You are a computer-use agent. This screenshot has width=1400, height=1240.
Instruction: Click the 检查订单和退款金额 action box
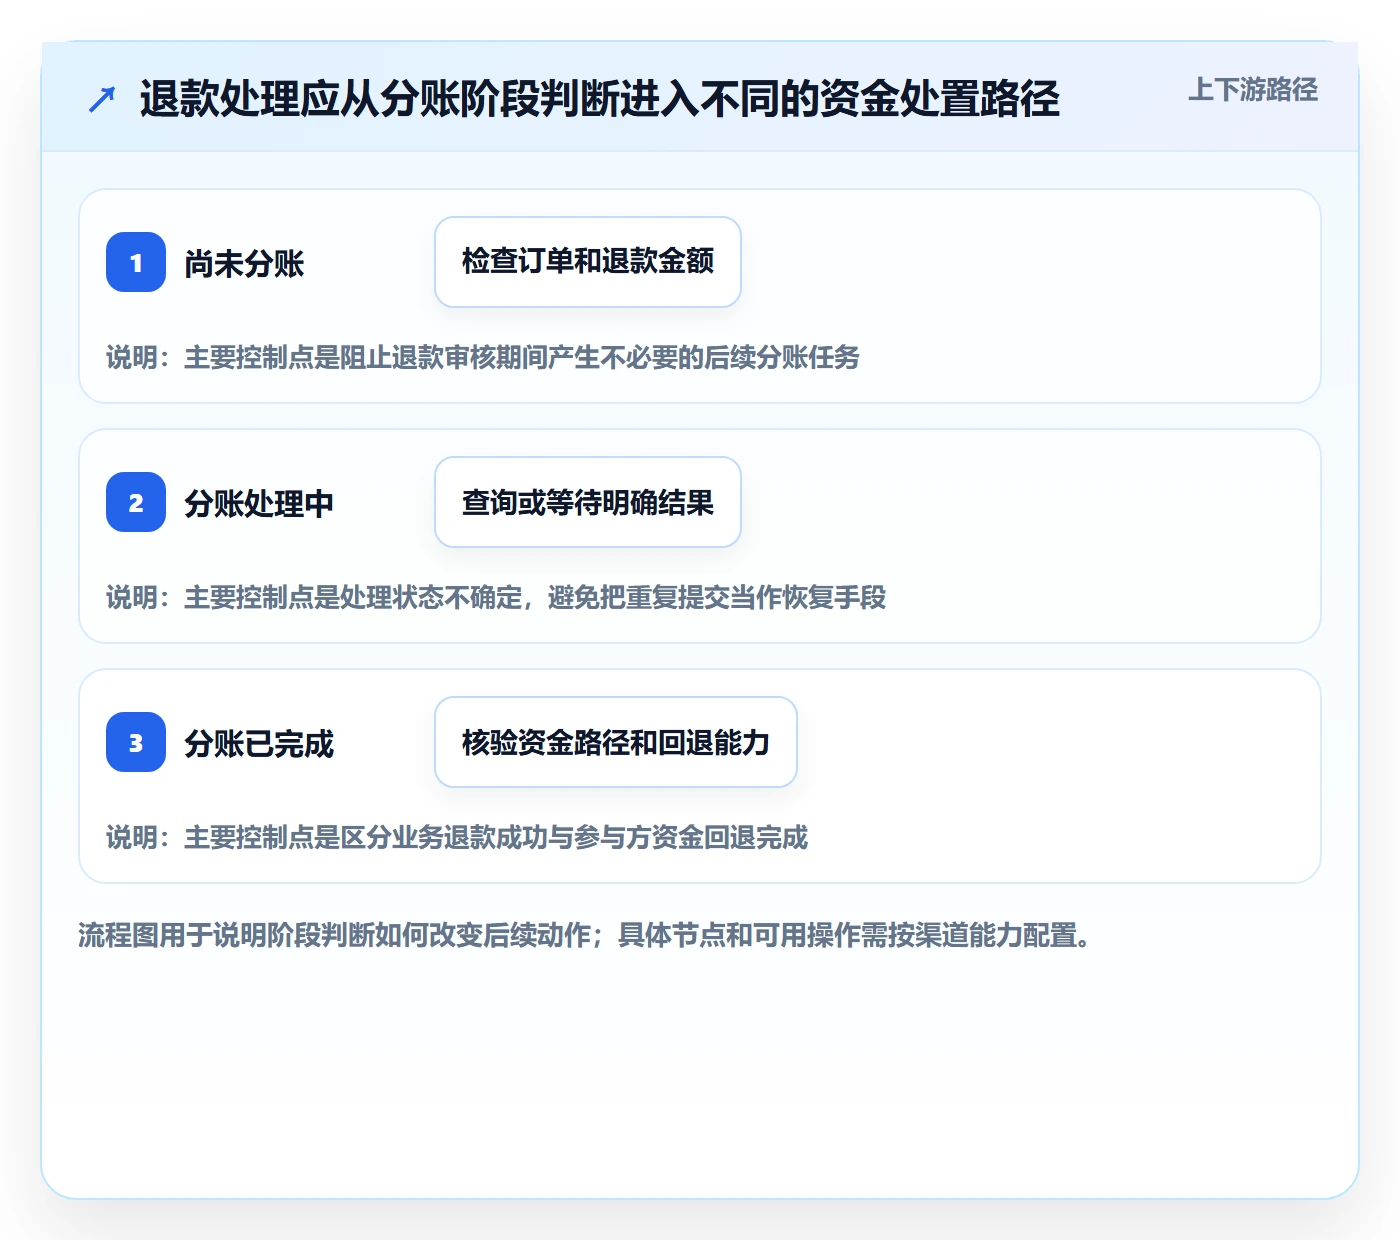[588, 262]
